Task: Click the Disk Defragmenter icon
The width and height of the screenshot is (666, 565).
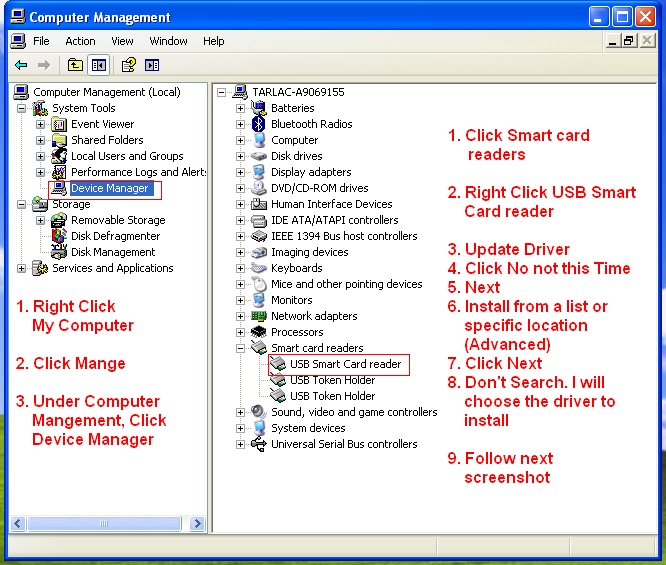Action: point(59,236)
